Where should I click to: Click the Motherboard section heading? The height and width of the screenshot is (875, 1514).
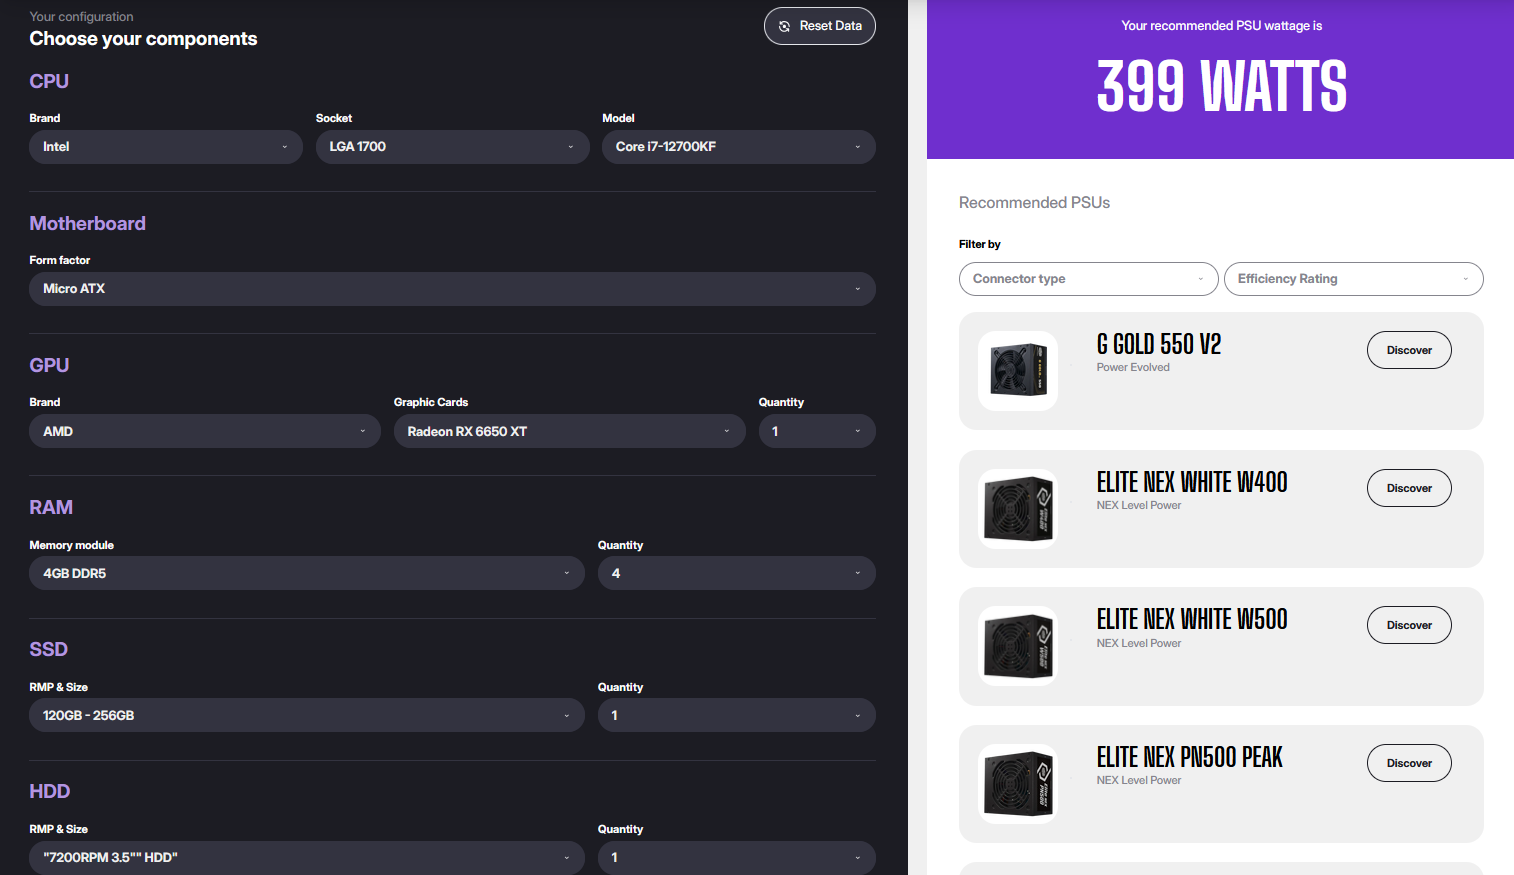point(88,224)
